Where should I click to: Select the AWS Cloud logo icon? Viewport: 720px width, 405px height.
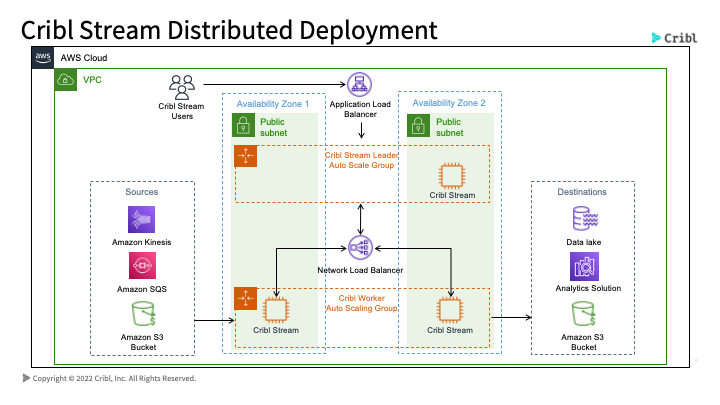(x=43, y=58)
